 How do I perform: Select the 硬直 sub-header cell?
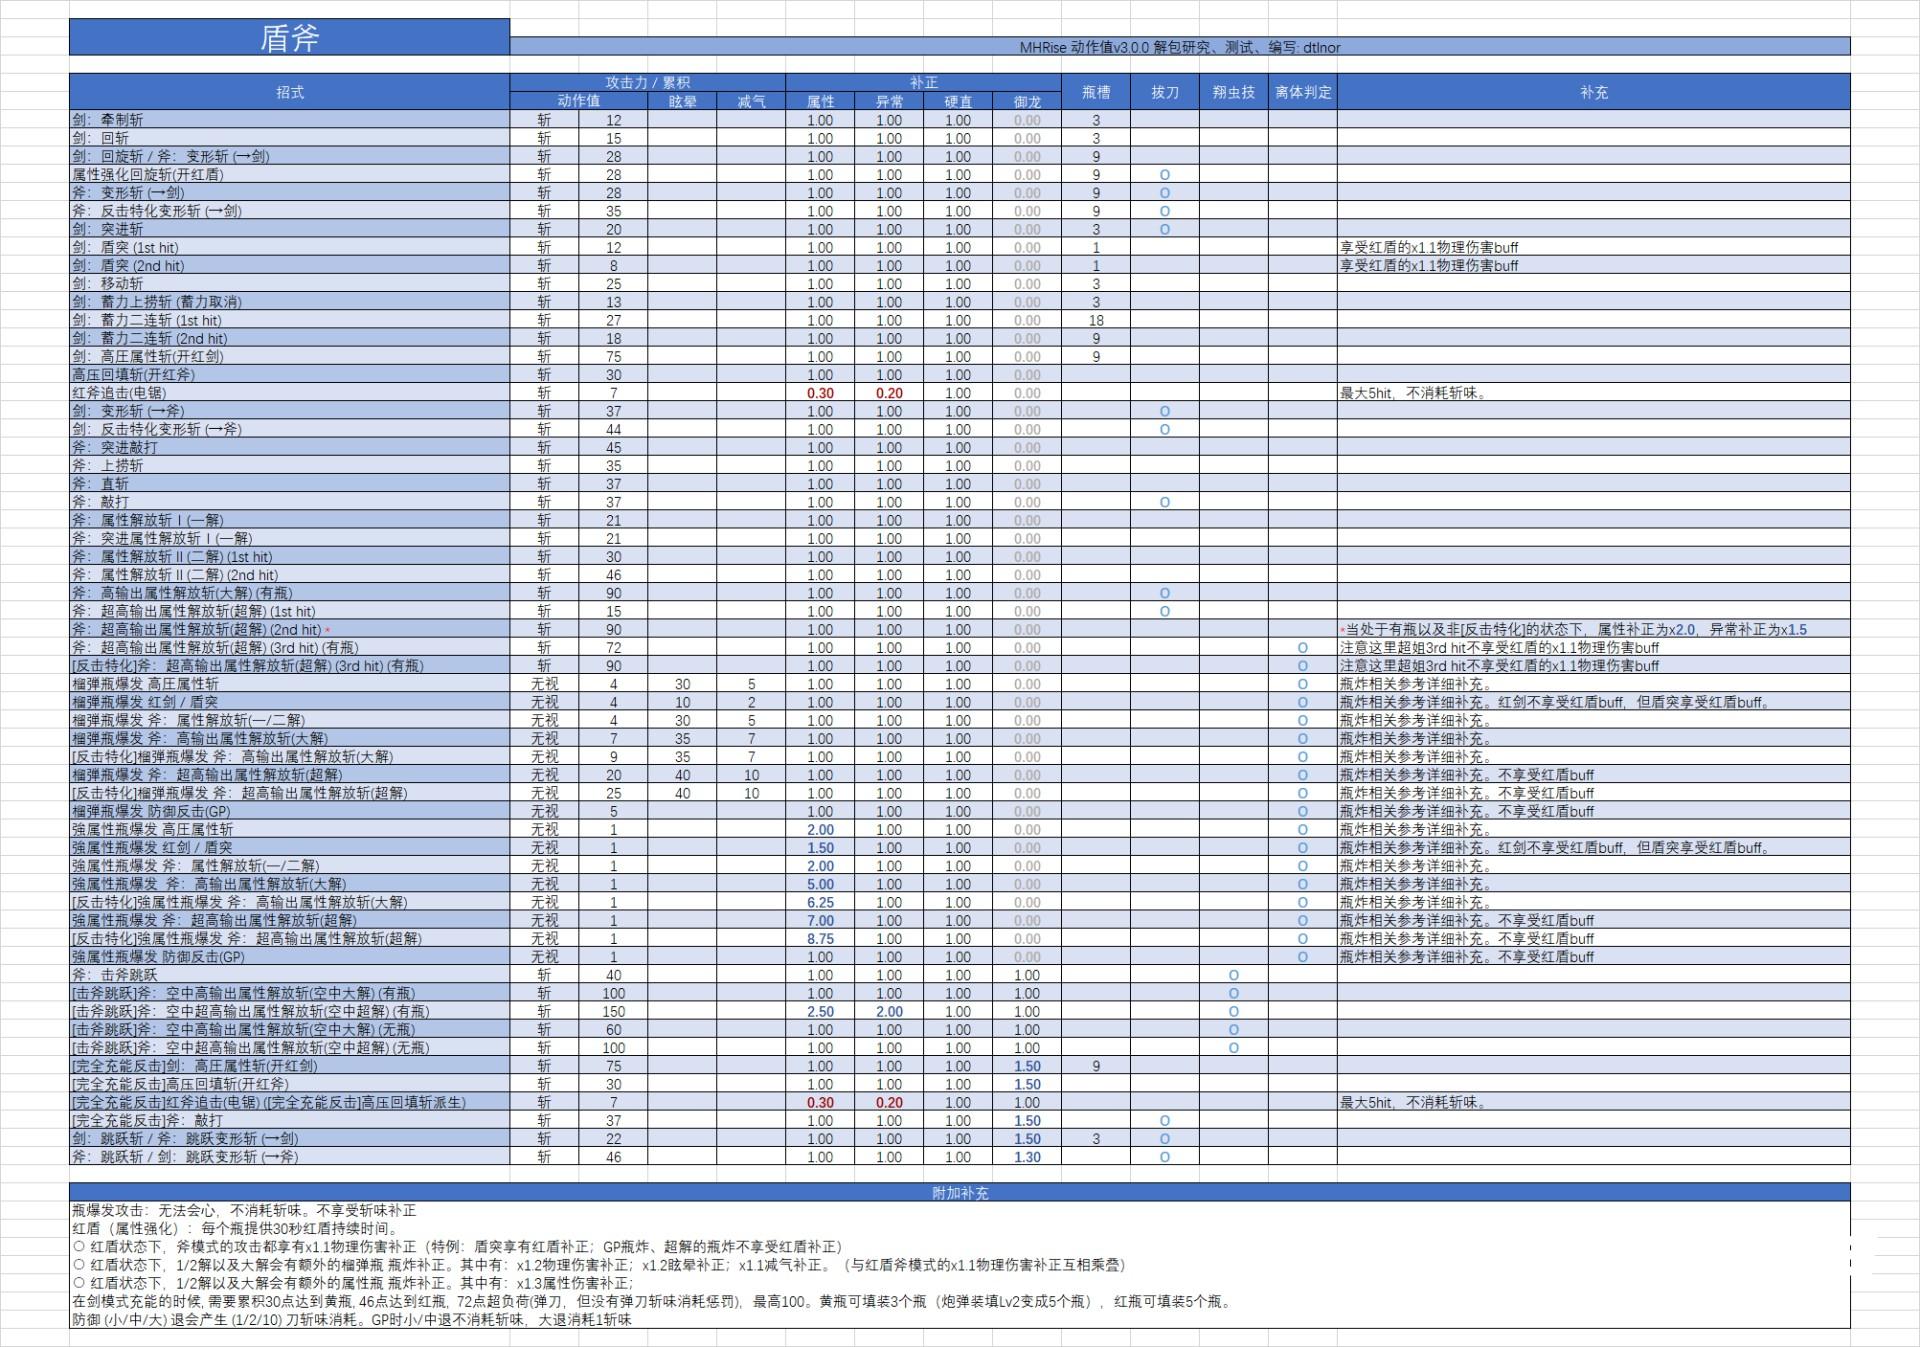pos(957,101)
